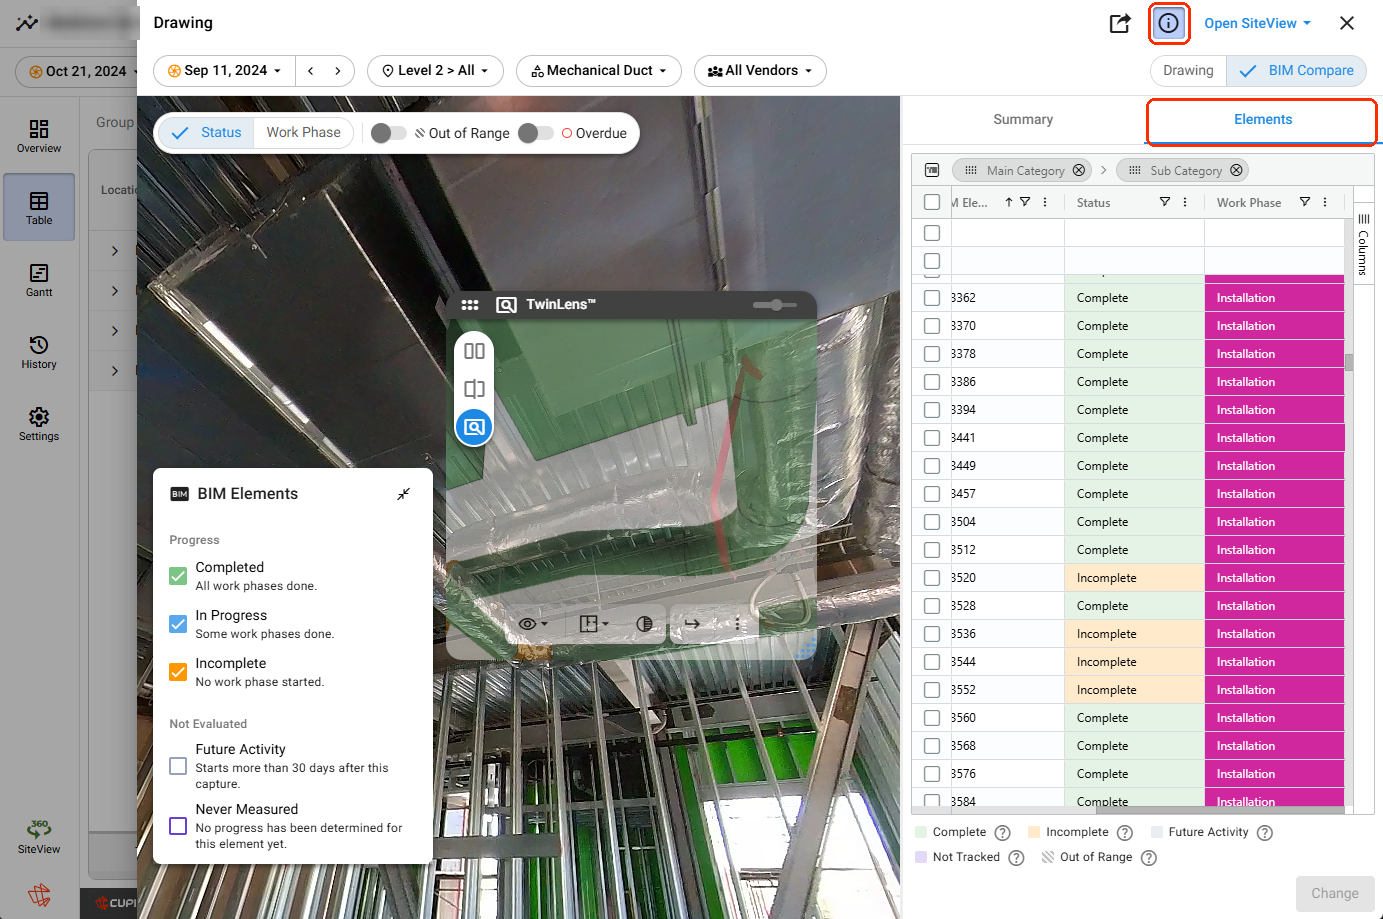Image resolution: width=1383 pixels, height=919 pixels.
Task: Open the TwinLens eye visibility dropdown
Action: tap(533, 624)
